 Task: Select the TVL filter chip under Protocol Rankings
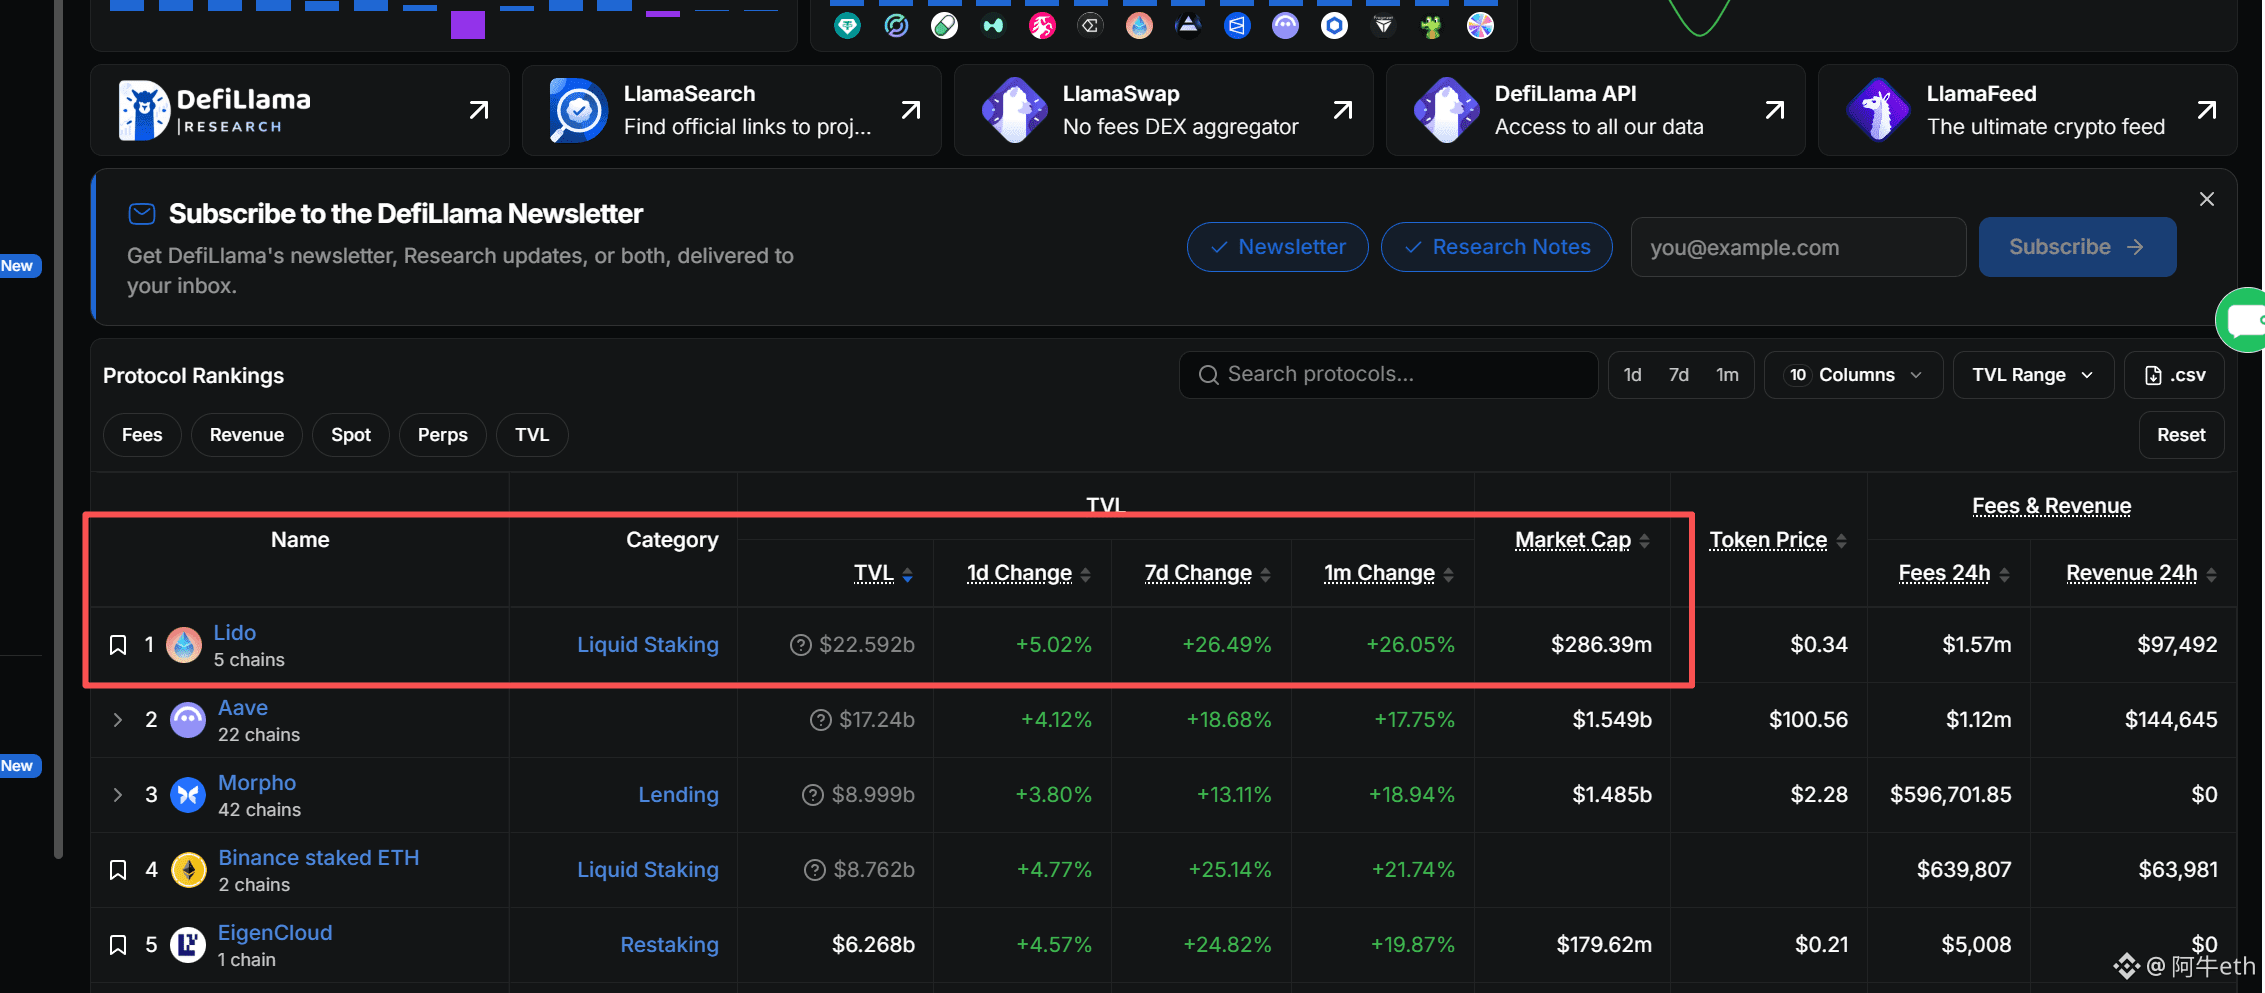click(532, 435)
